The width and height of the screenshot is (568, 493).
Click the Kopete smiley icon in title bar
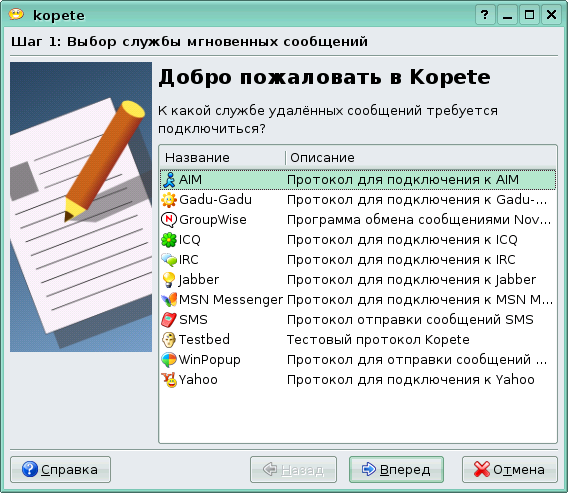coord(16,14)
